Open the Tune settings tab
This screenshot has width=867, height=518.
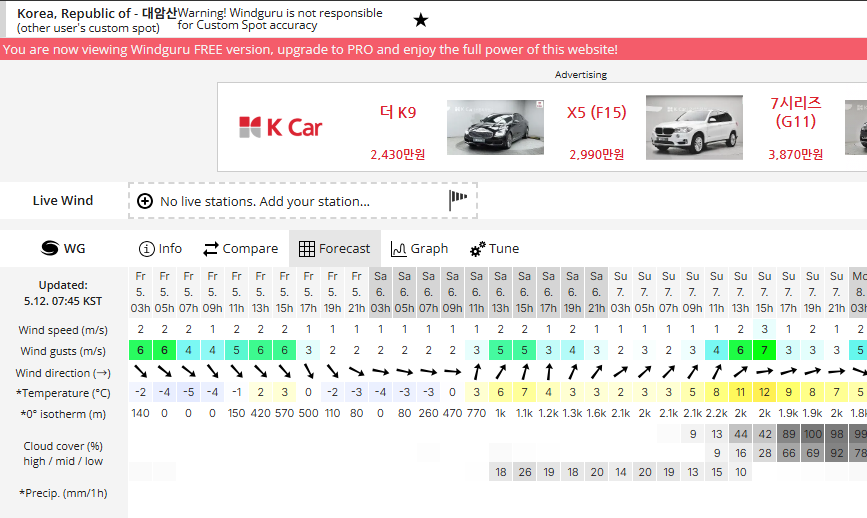[x=494, y=248]
